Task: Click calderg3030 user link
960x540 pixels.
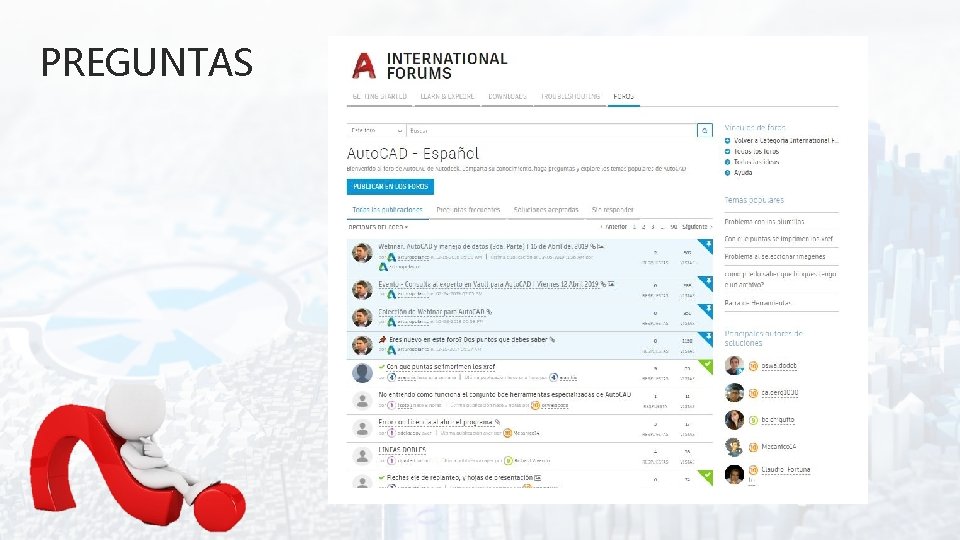Action: 779,393
